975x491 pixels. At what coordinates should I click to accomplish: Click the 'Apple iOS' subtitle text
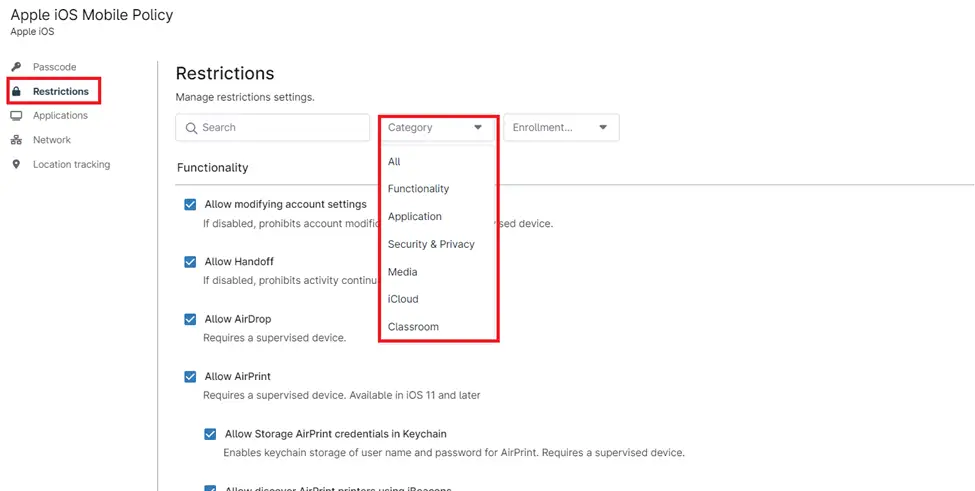click(x=32, y=32)
